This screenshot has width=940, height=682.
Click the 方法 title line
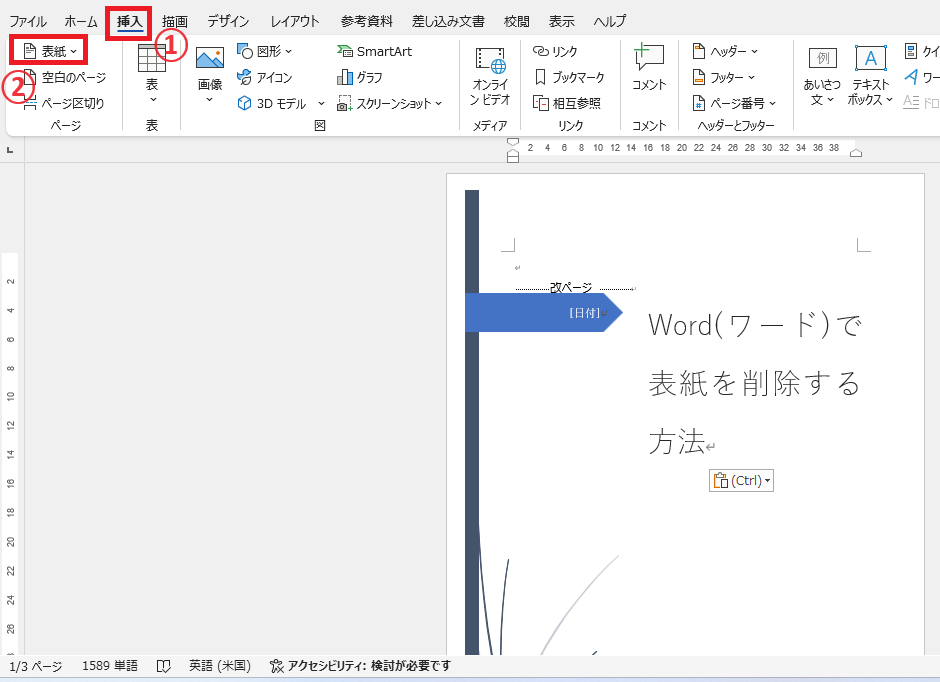point(677,442)
